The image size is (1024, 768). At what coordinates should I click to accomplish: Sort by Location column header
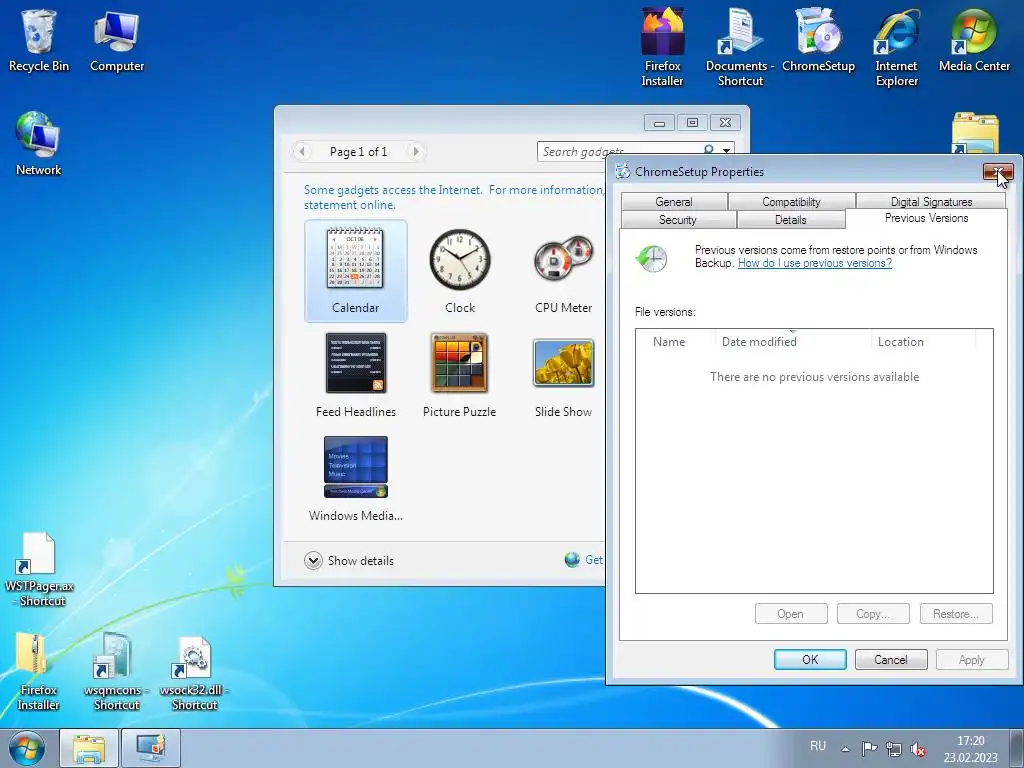923,342
